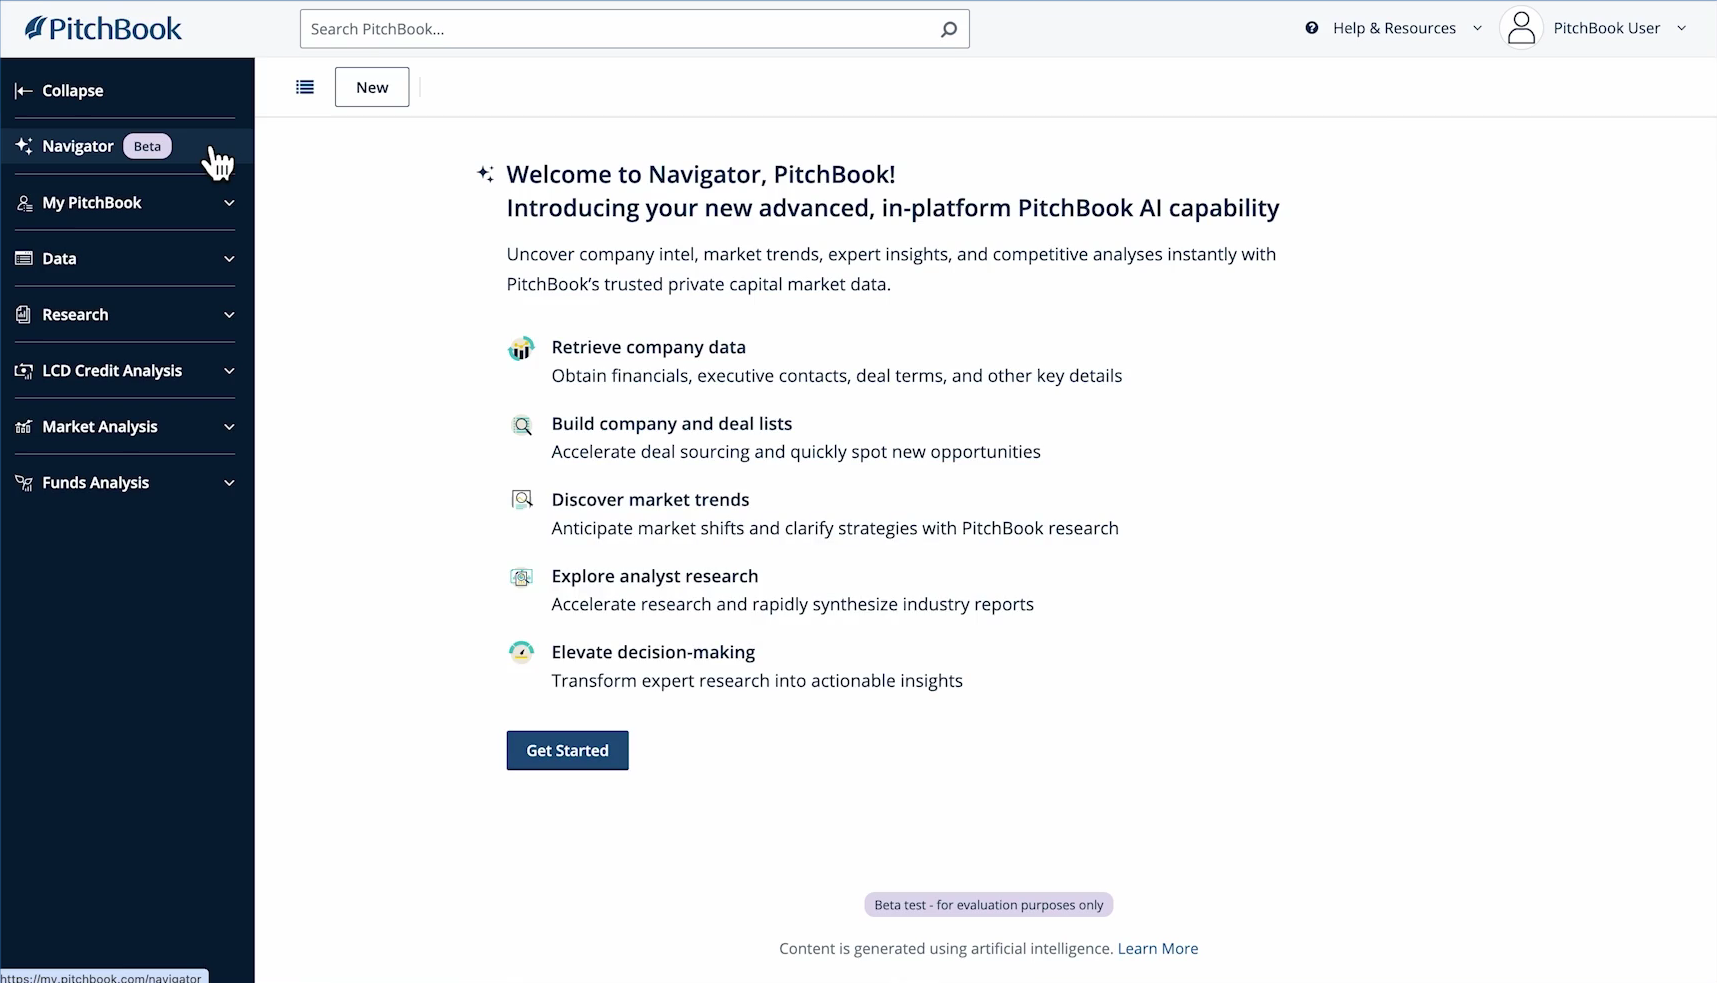Expand the Data section chevron
This screenshot has height=983, width=1717.
[229, 259]
